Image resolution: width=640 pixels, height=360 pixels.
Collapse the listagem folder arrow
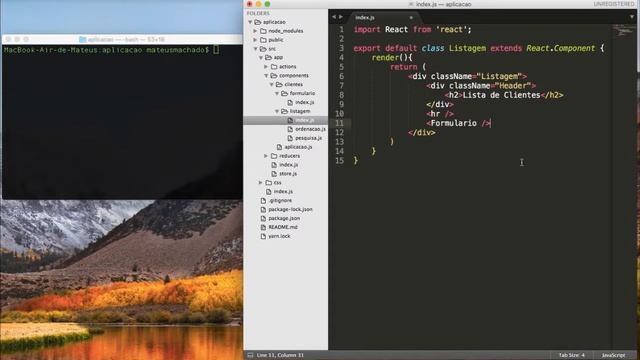(277, 111)
